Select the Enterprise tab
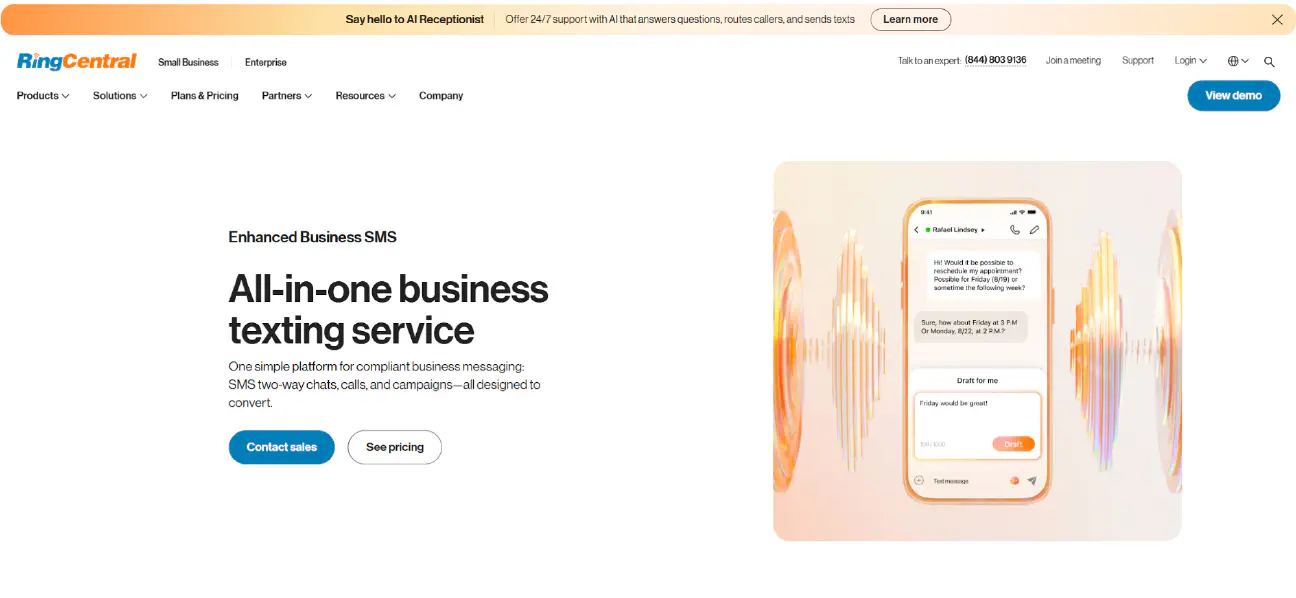This screenshot has width=1296, height=598. click(x=266, y=62)
